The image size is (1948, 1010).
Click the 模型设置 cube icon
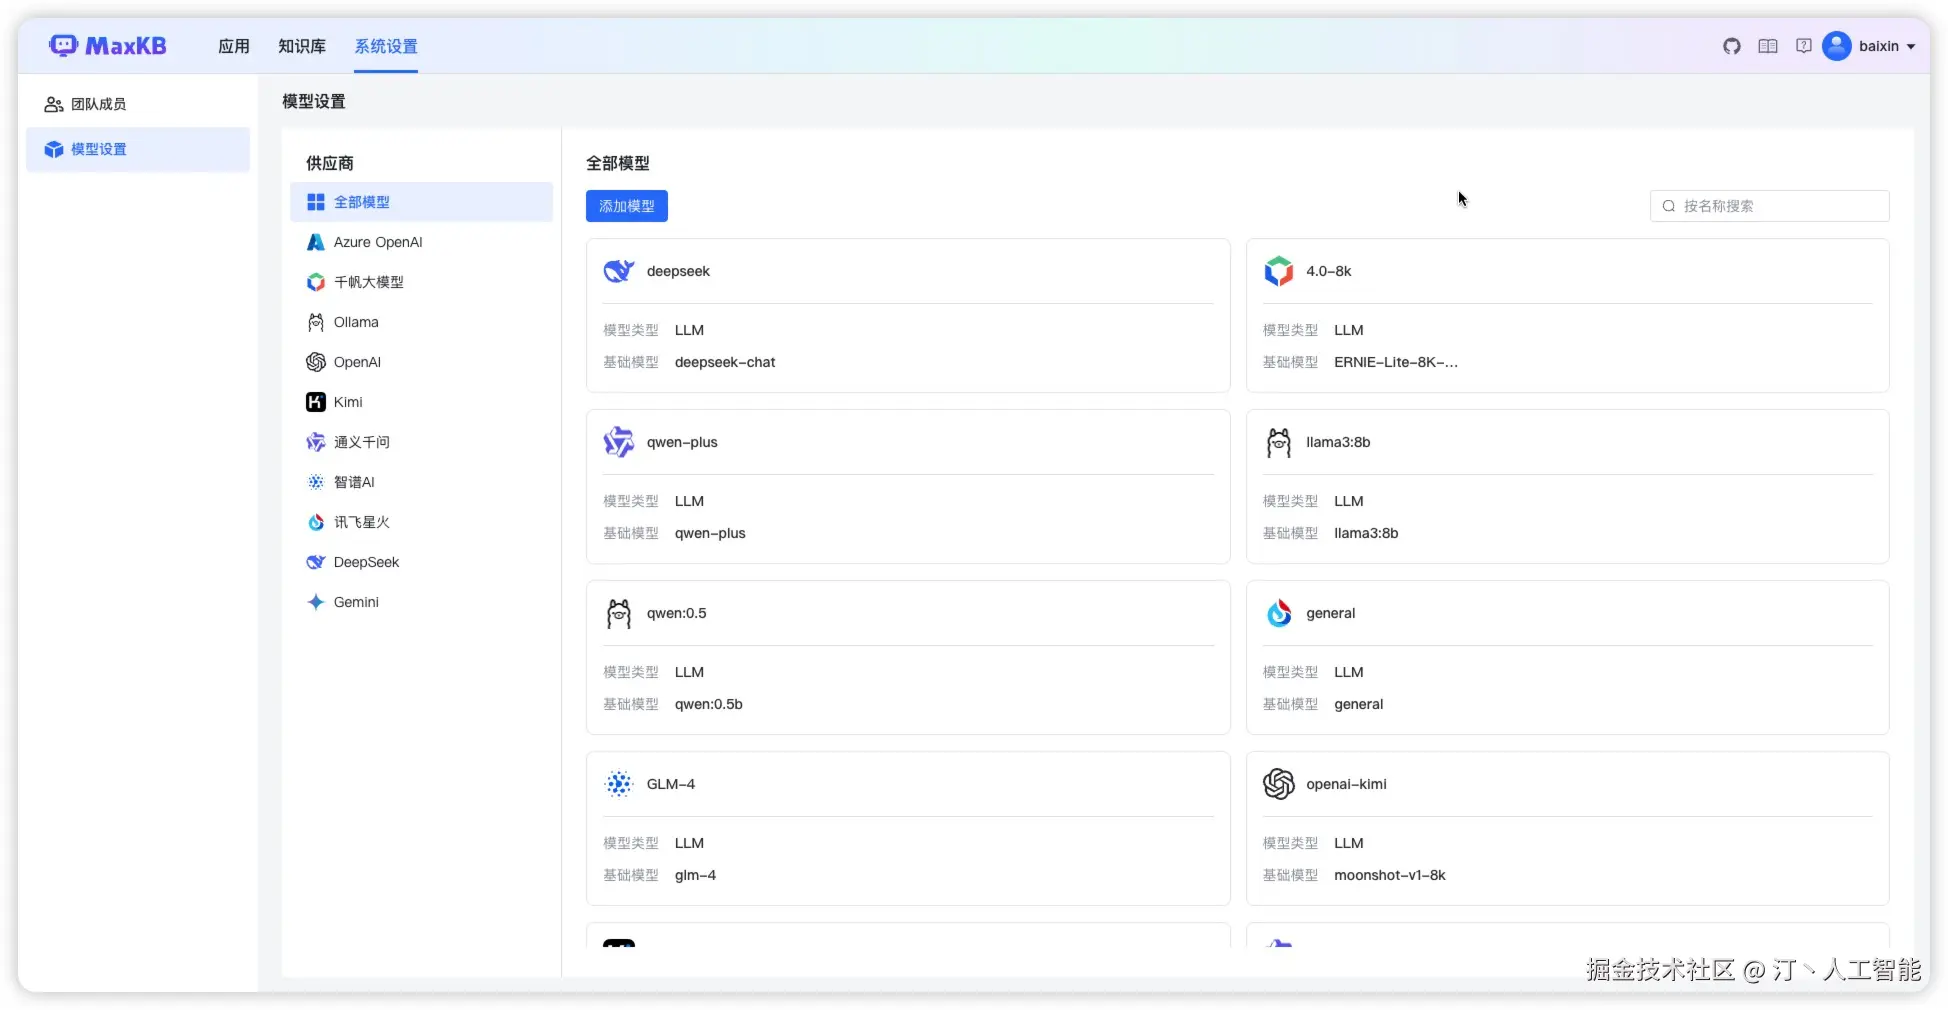[54, 149]
